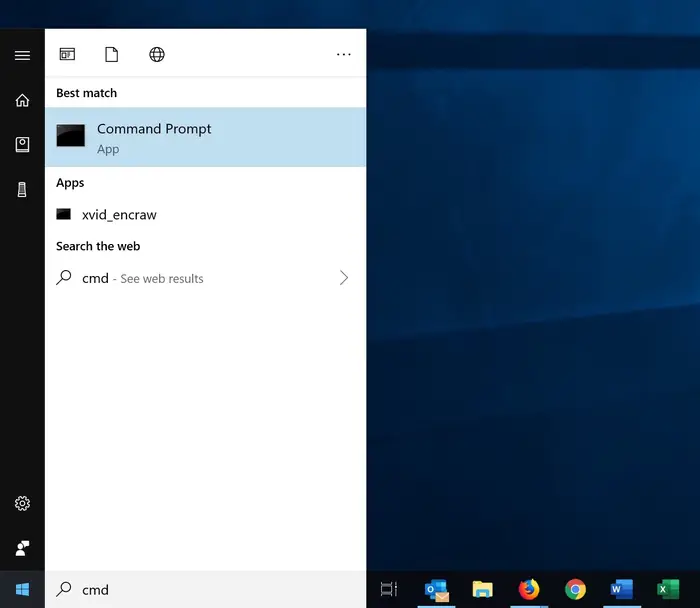The image size is (700, 608).
Task: Filter results by Web globe icon
Action: coord(157,54)
